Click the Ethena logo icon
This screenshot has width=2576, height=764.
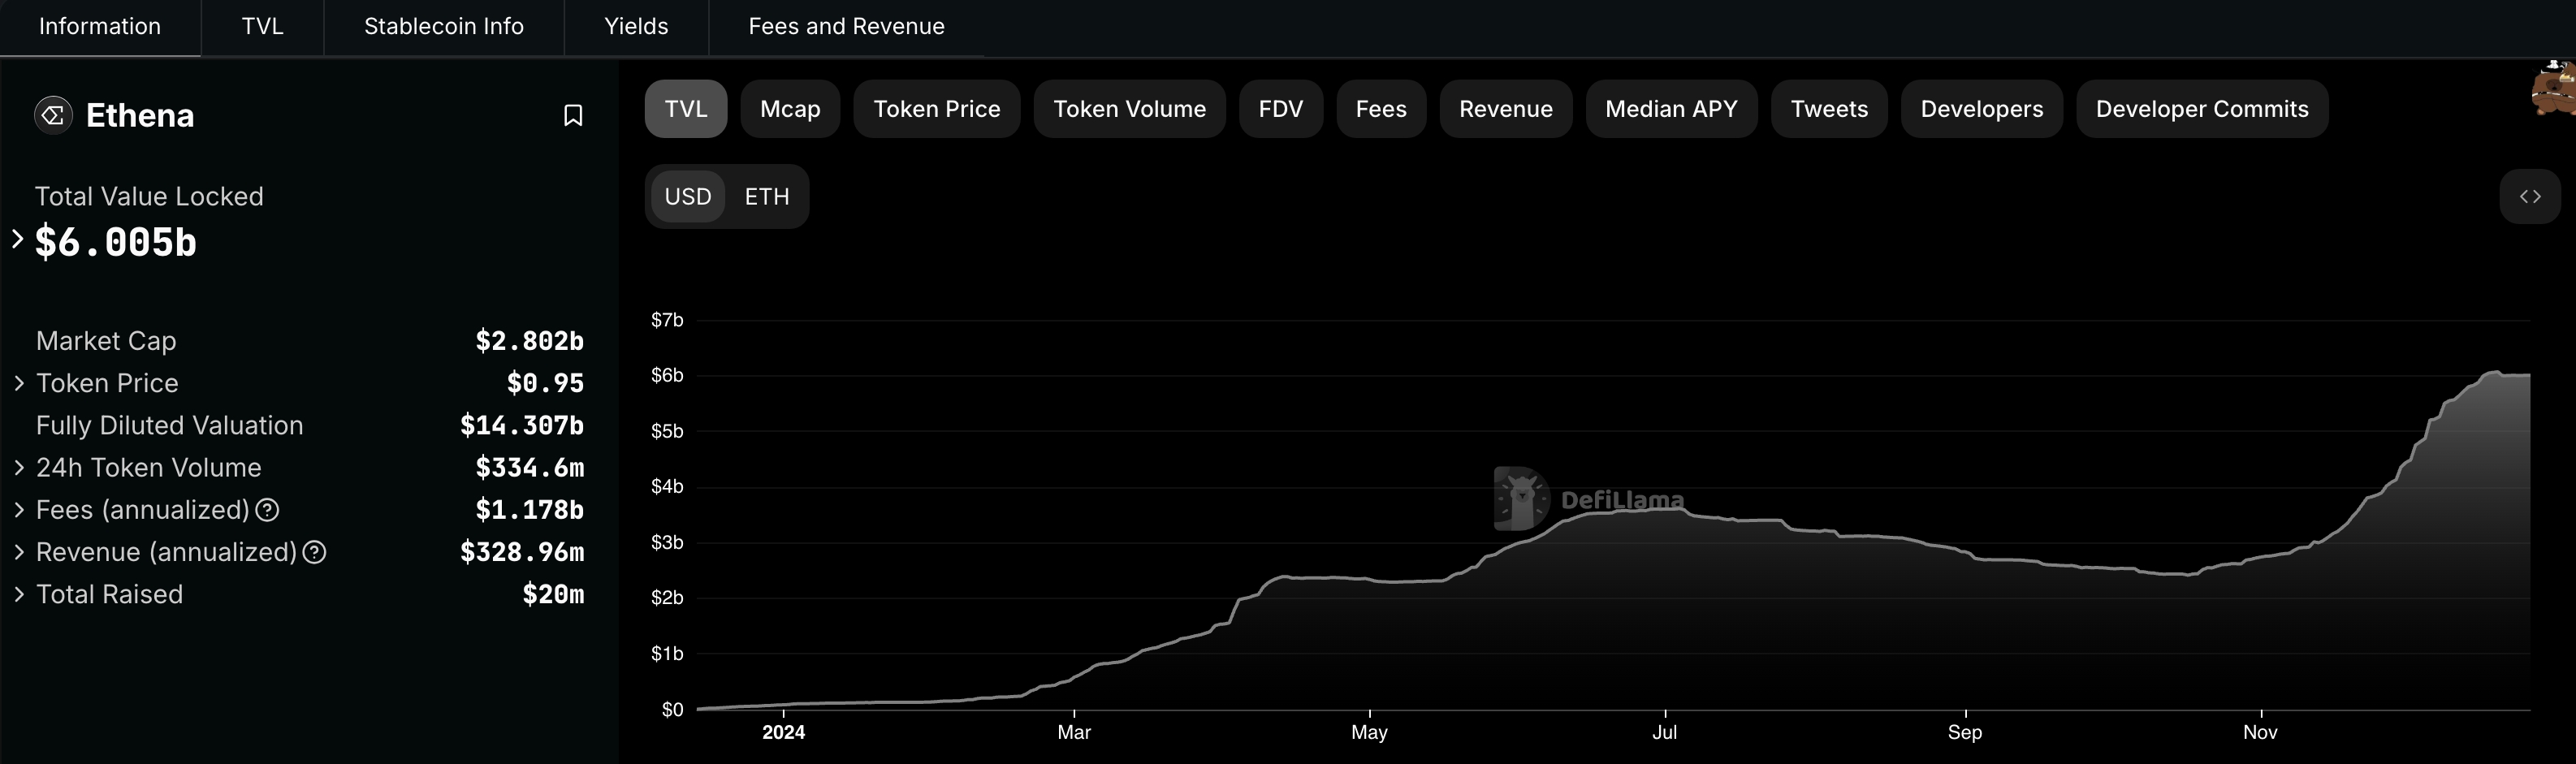pos(53,115)
